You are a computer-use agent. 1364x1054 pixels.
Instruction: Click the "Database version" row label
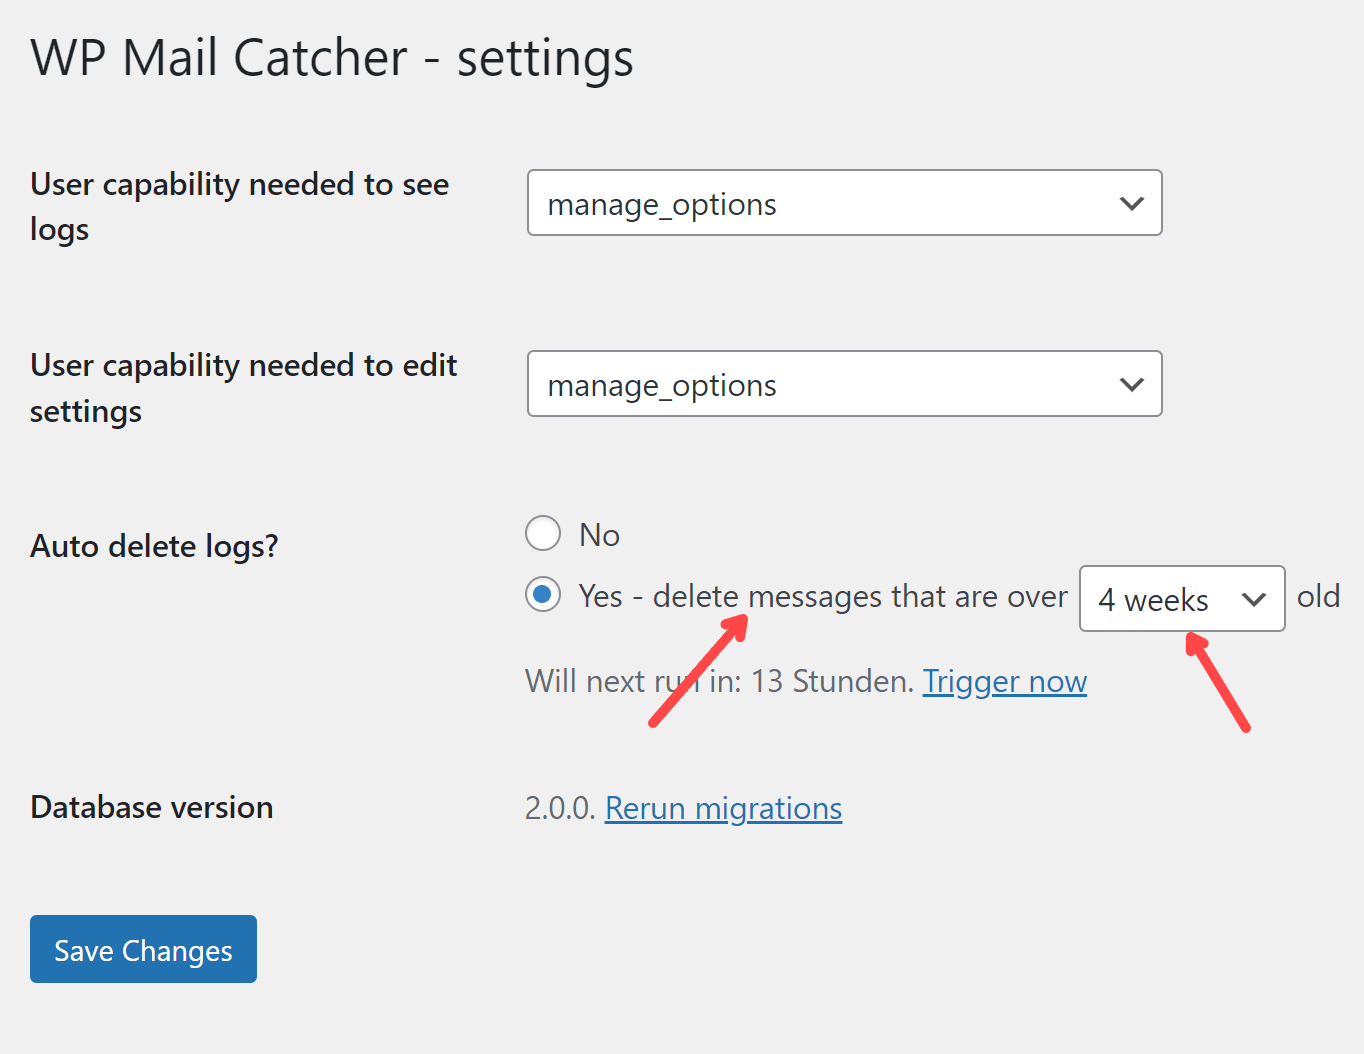click(151, 807)
